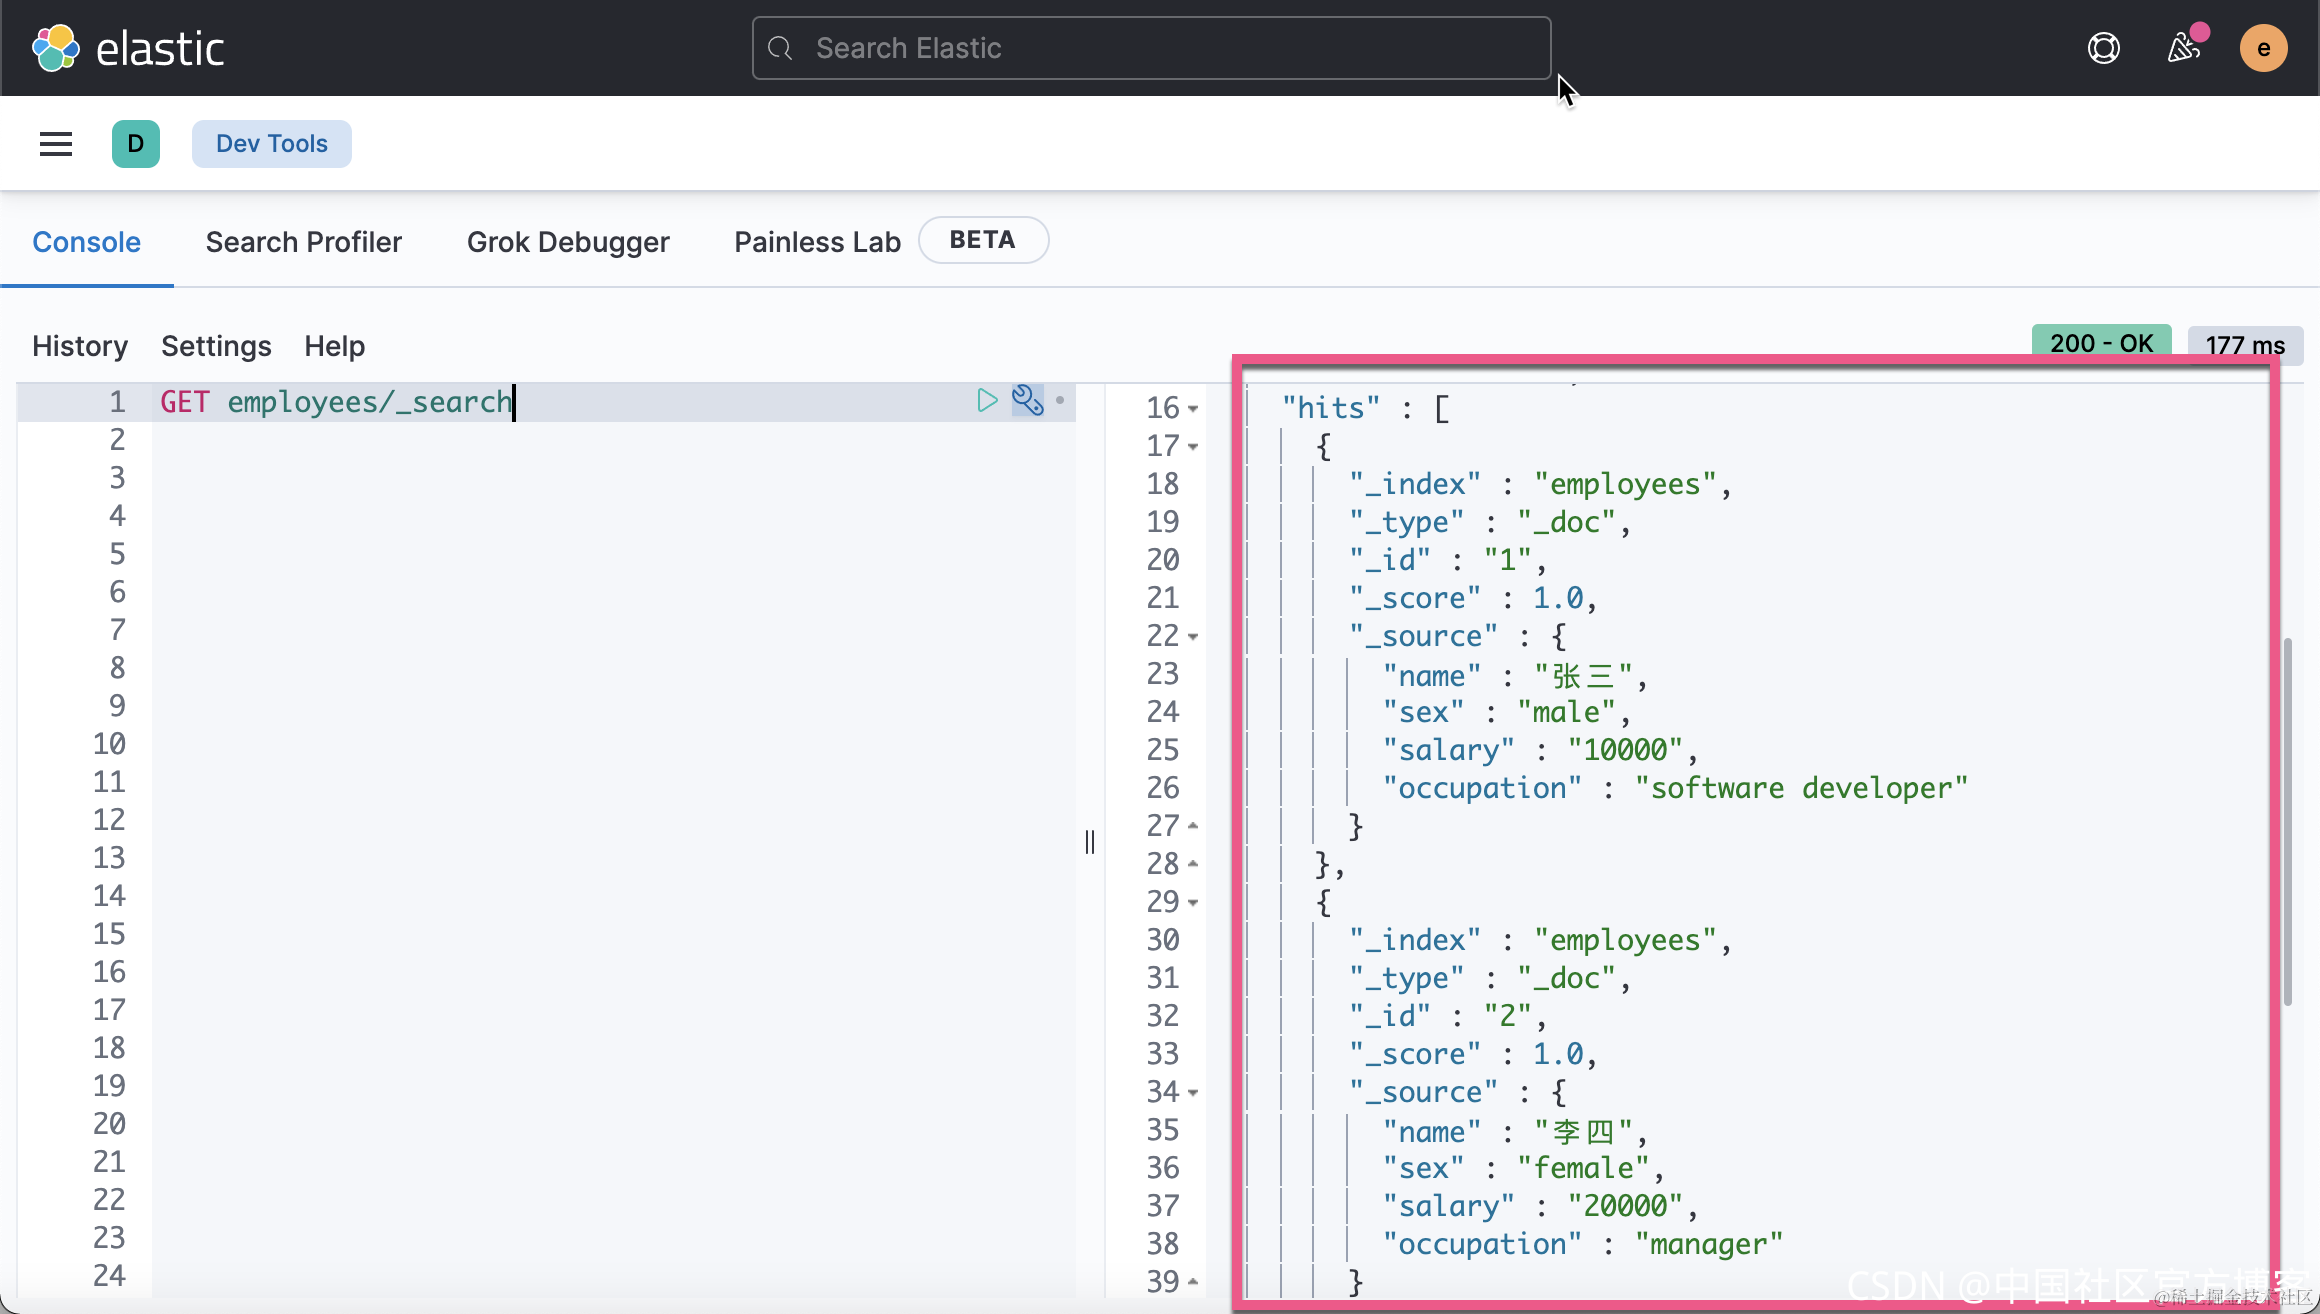2320x1314 pixels.
Task: Open console Settings
Action: (x=216, y=346)
